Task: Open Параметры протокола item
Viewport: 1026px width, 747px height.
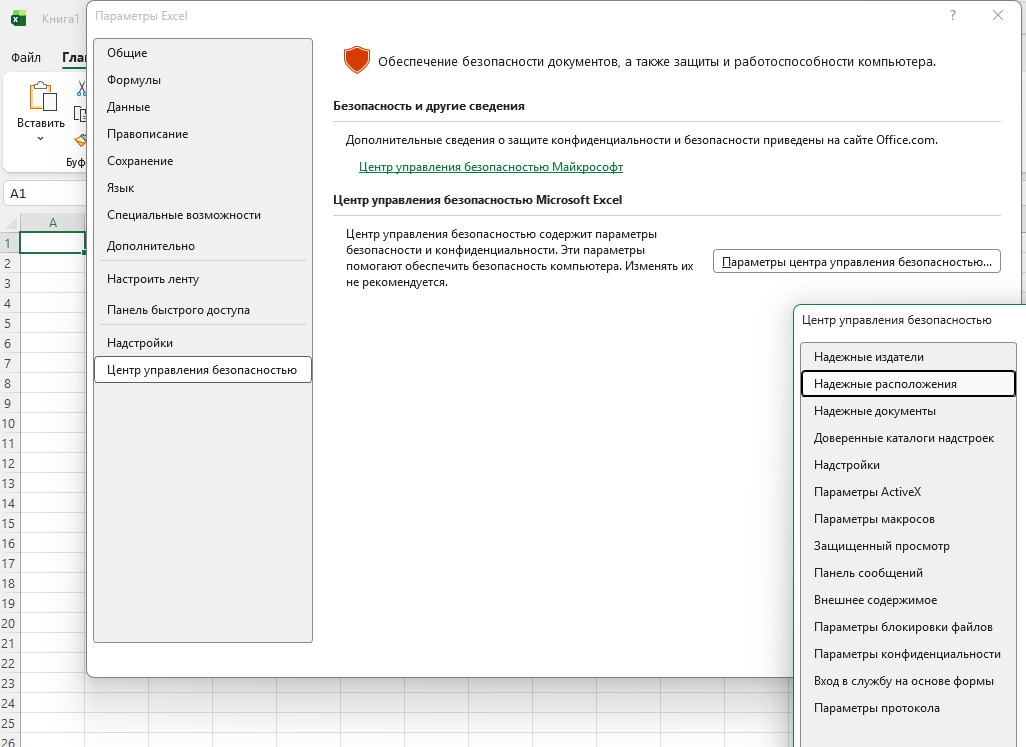Action: pos(908,708)
